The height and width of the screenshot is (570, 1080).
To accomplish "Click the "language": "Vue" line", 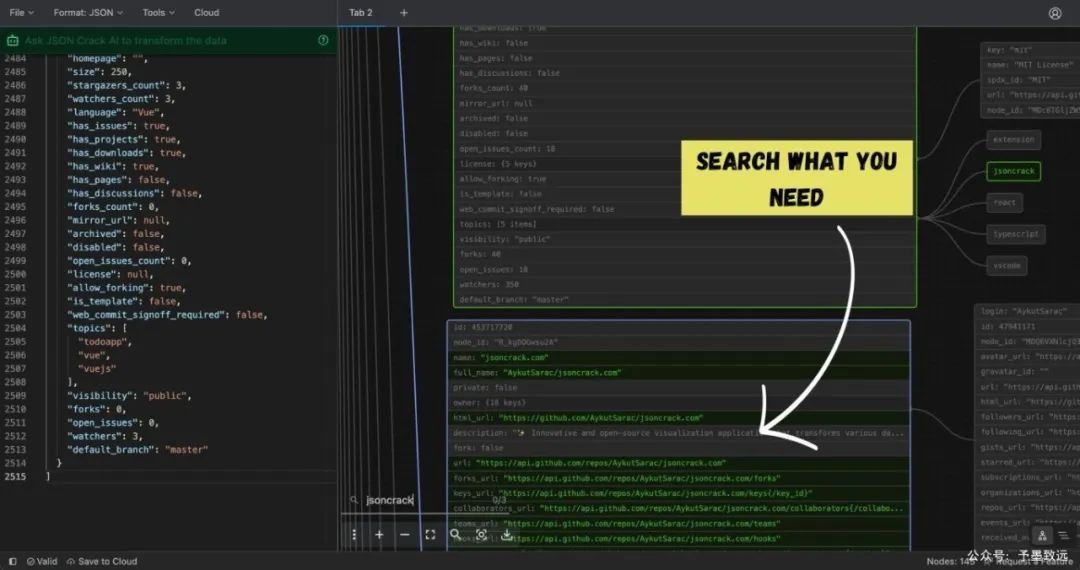I will coord(115,112).
